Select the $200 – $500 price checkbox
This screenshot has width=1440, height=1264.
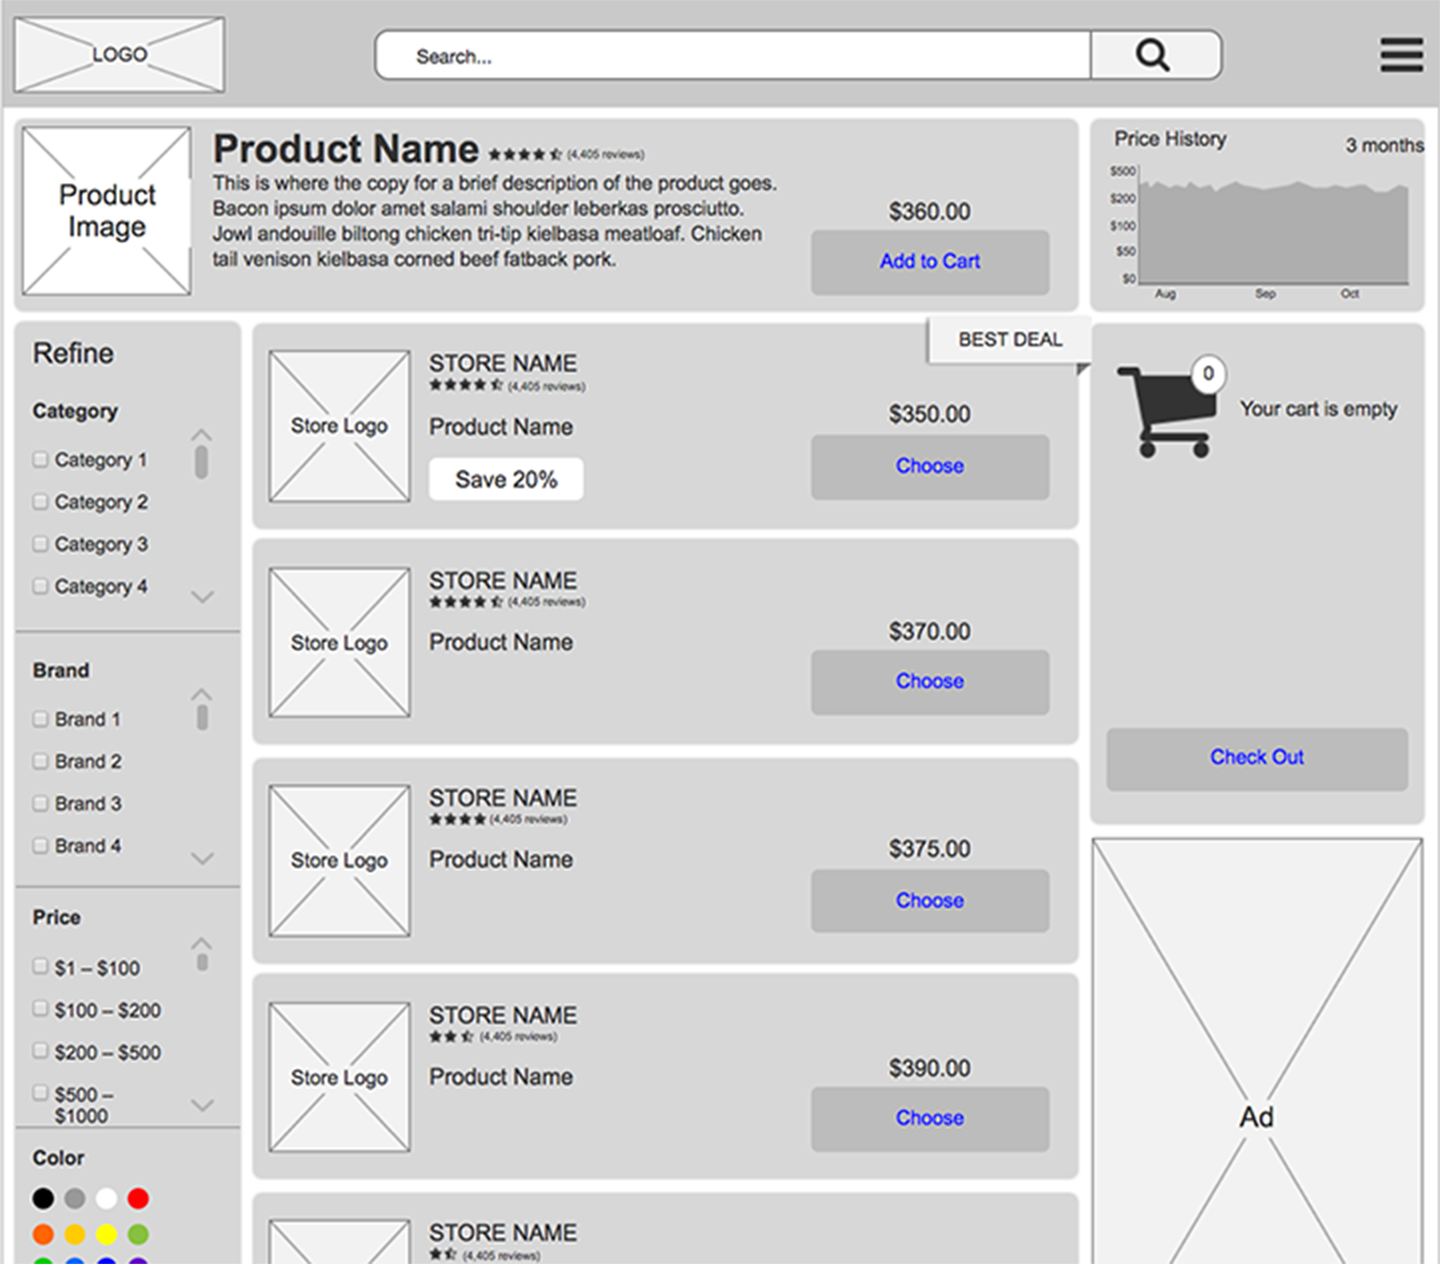pyautogui.click(x=40, y=1050)
